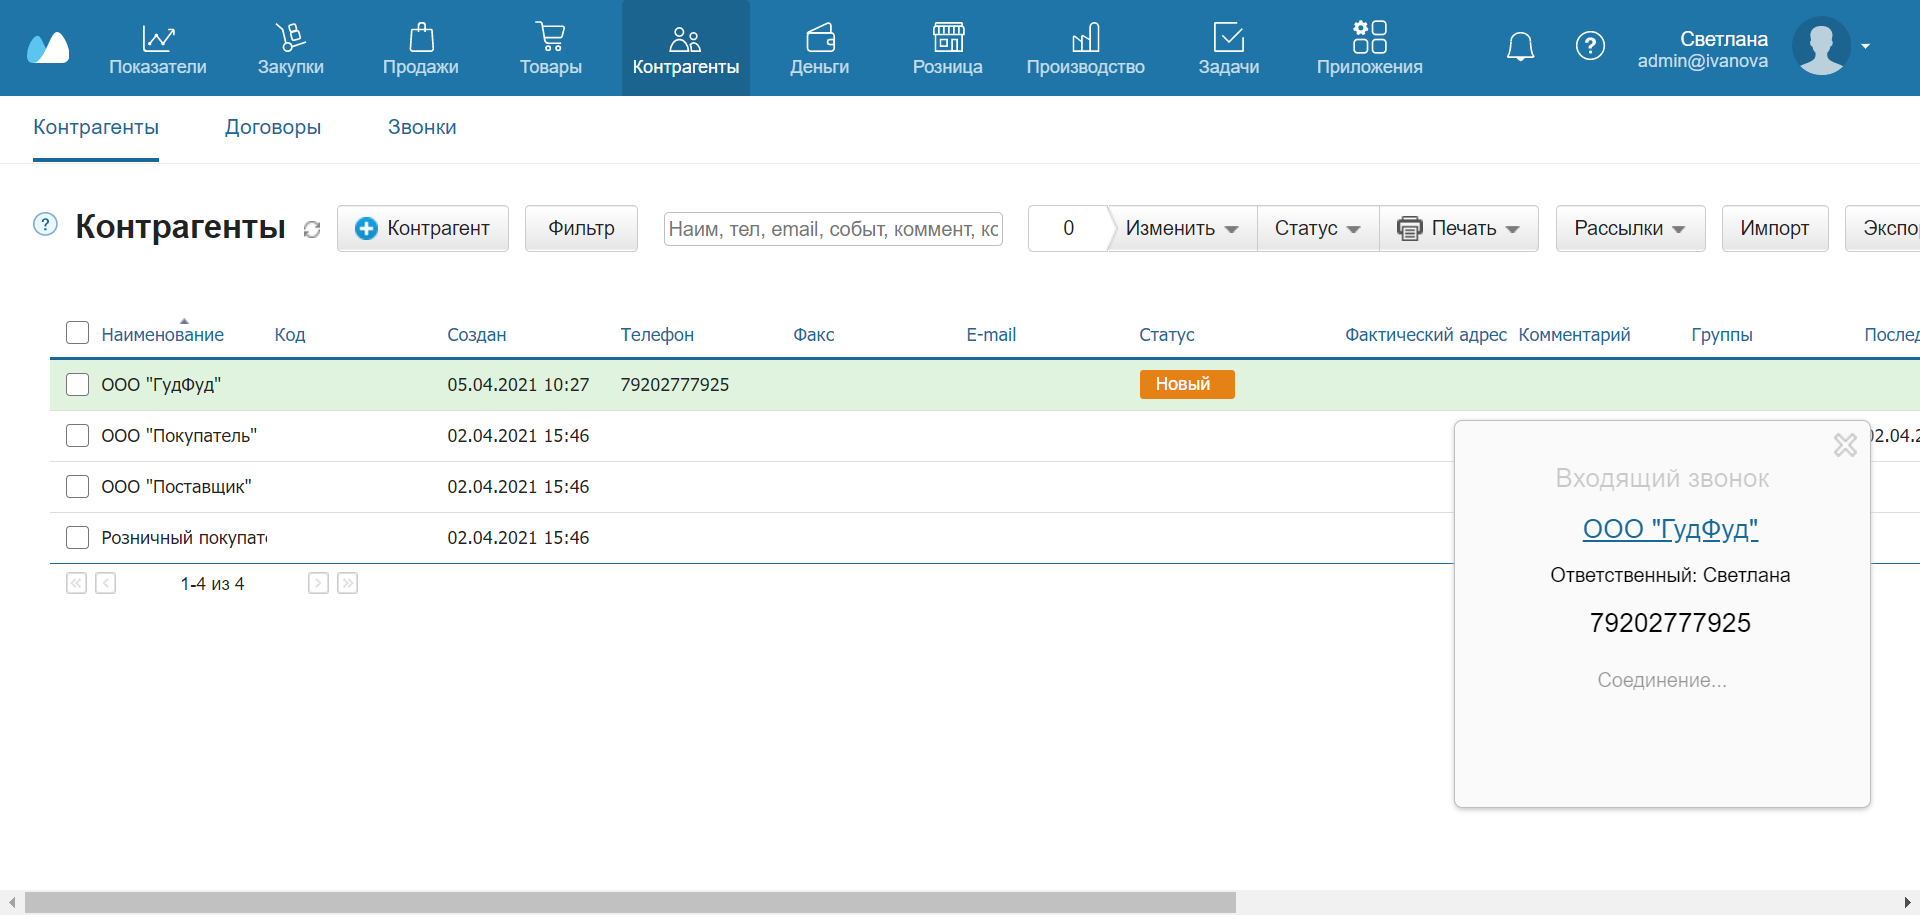Tick the ООО "Поставщик" row checkbox
1920x915 pixels.
point(77,486)
